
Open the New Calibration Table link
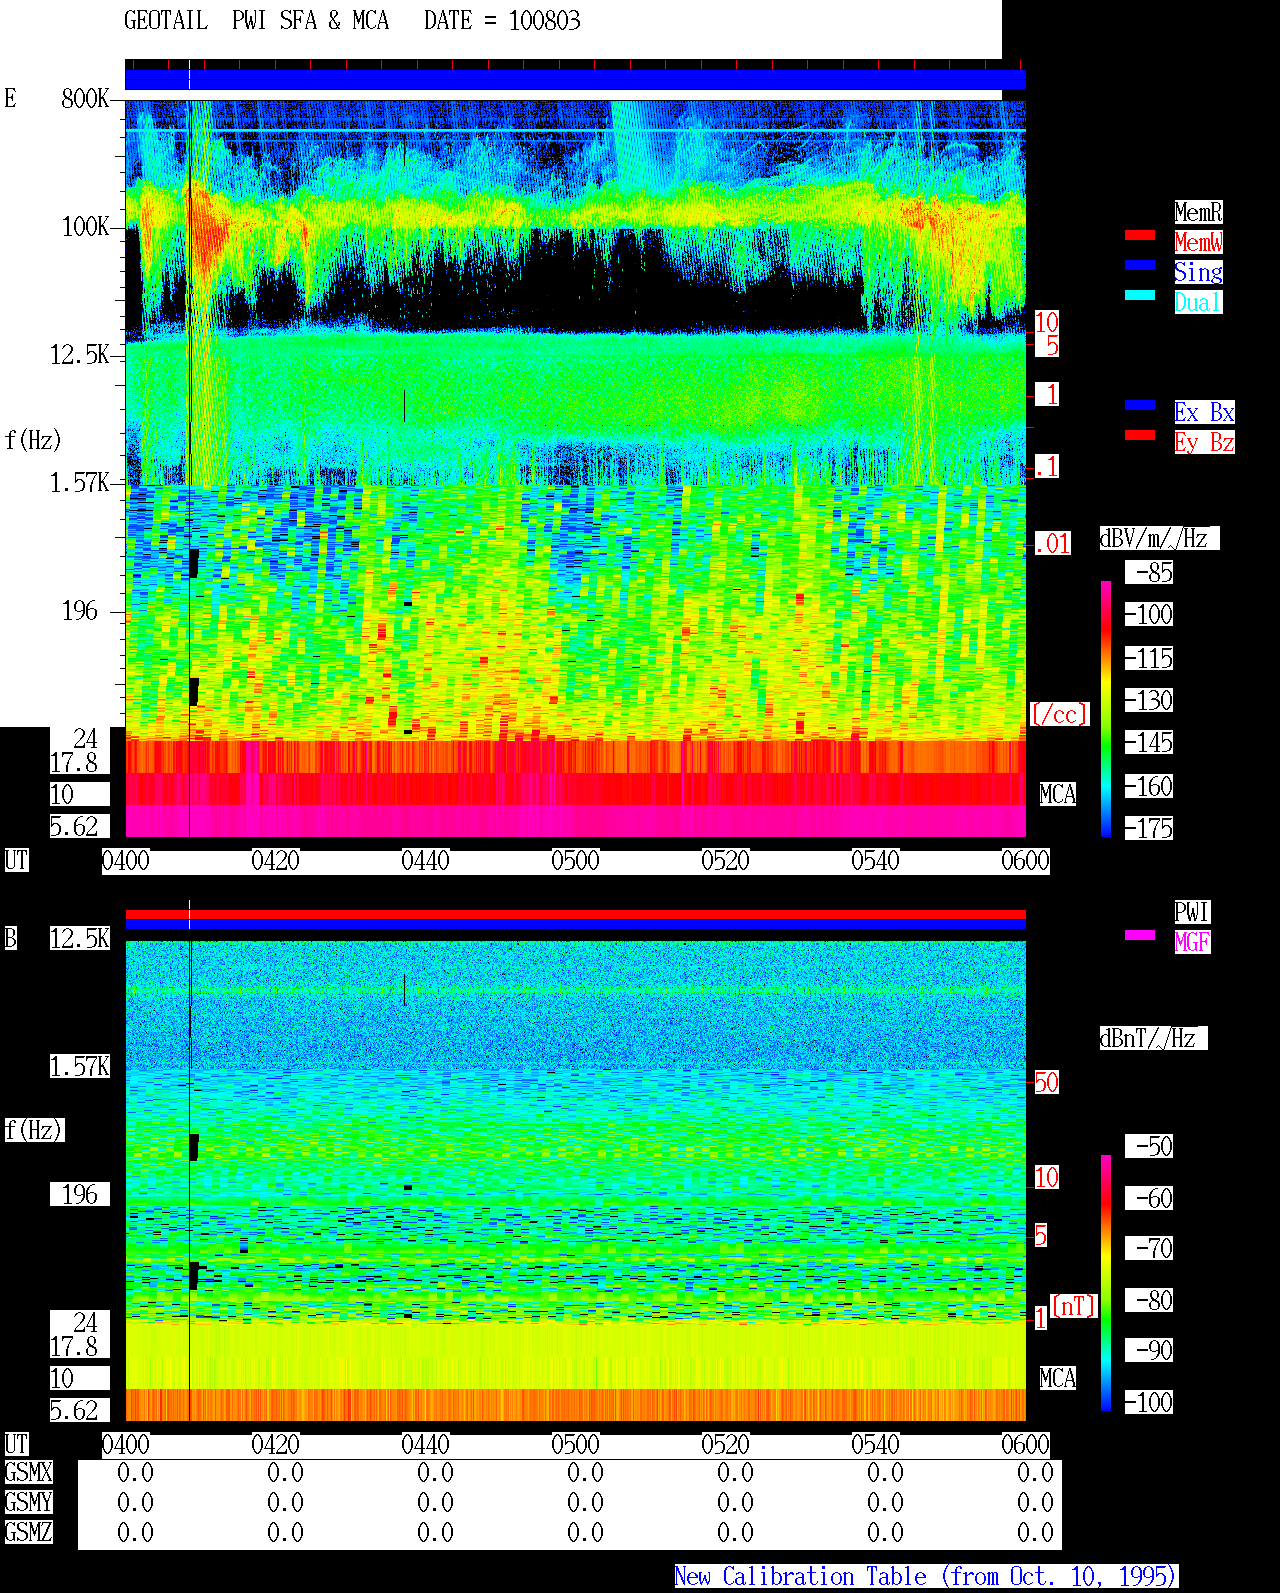click(x=926, y=1577)
